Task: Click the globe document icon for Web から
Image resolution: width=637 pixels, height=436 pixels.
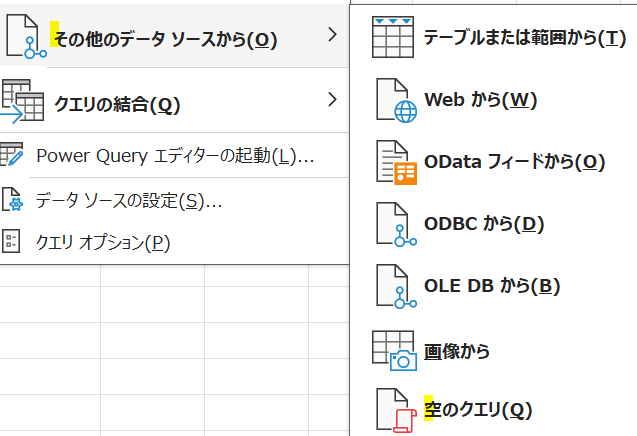Action: pos(396,100)
